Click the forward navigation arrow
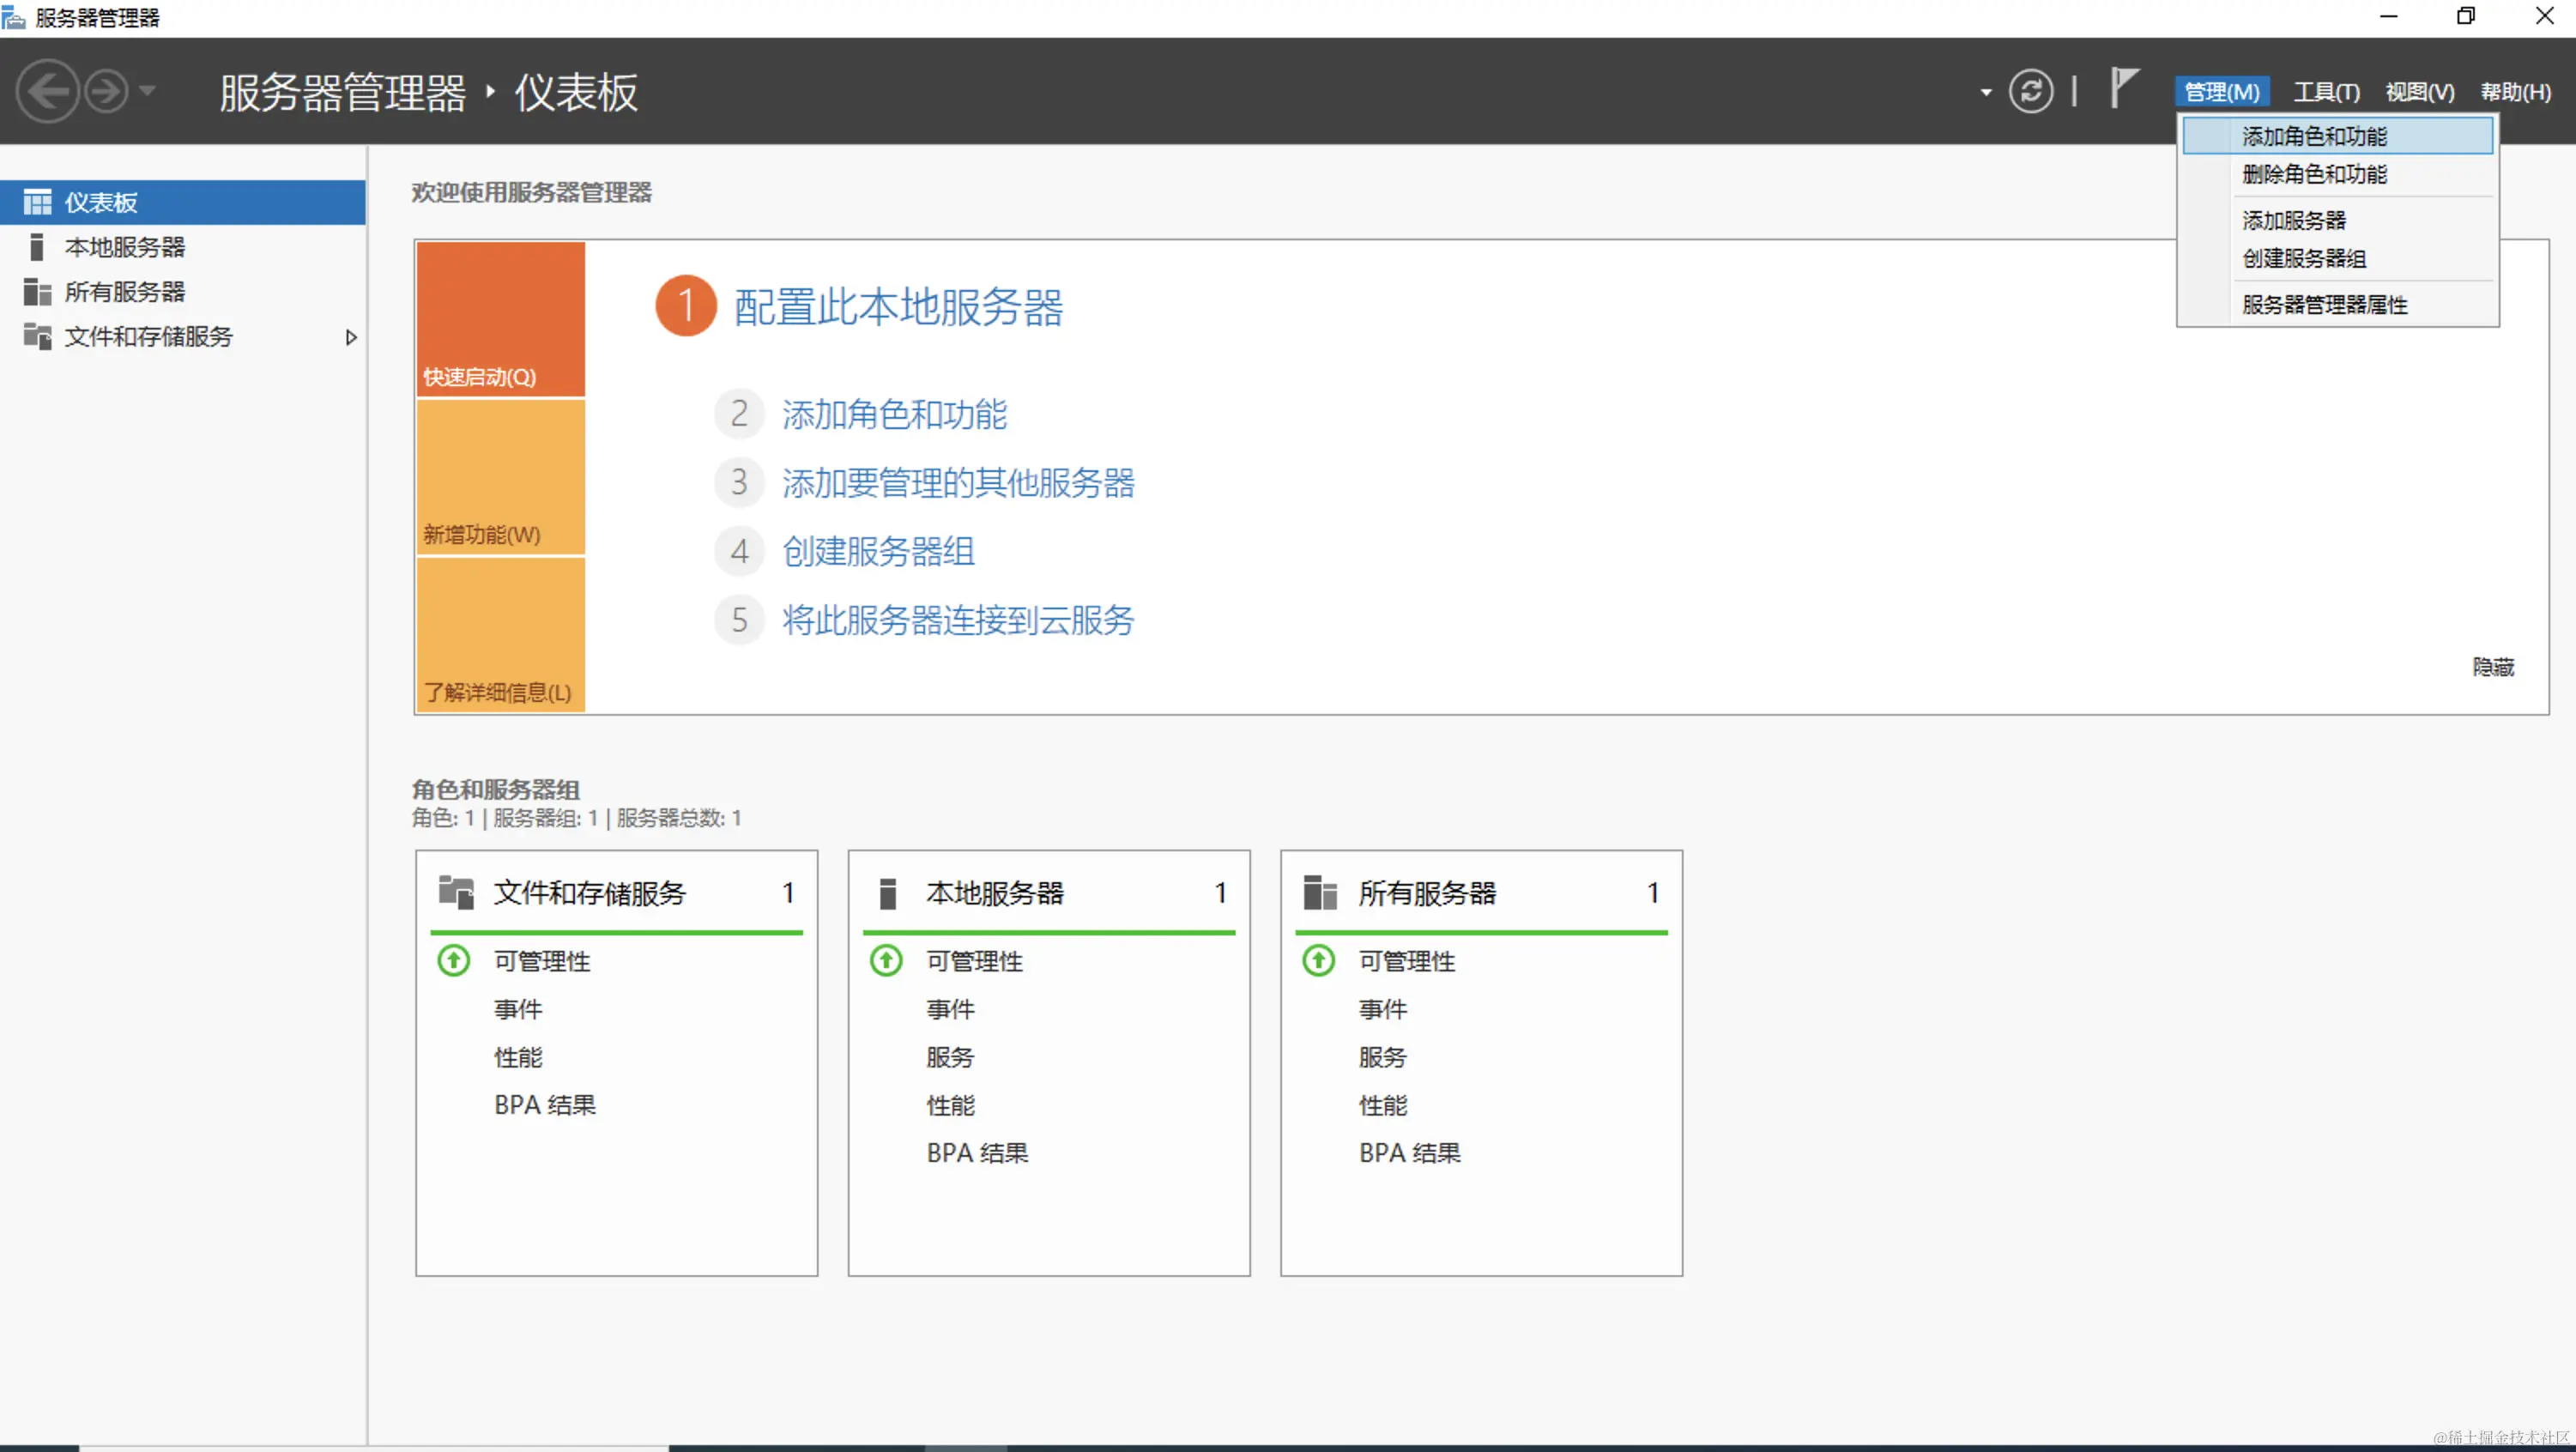The image size is (2576, 1452). 108,91
